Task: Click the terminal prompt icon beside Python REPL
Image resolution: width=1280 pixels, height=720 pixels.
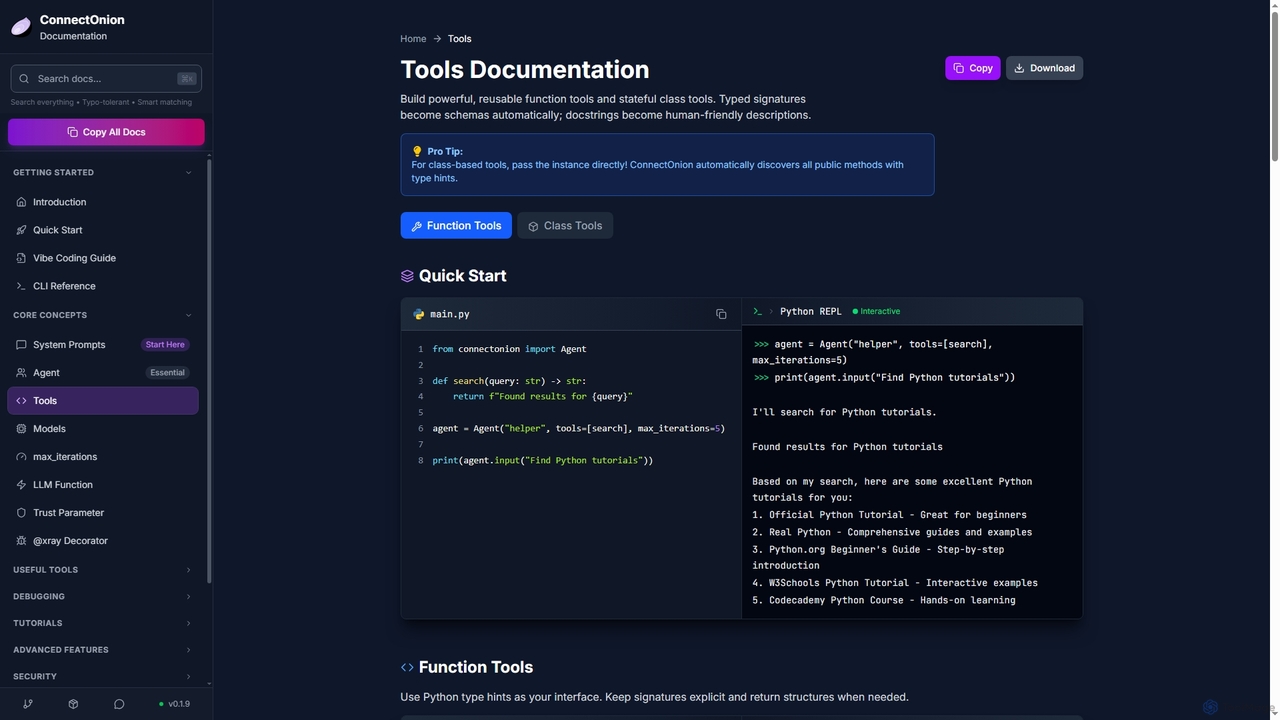Action: click(x=758, y=312)
